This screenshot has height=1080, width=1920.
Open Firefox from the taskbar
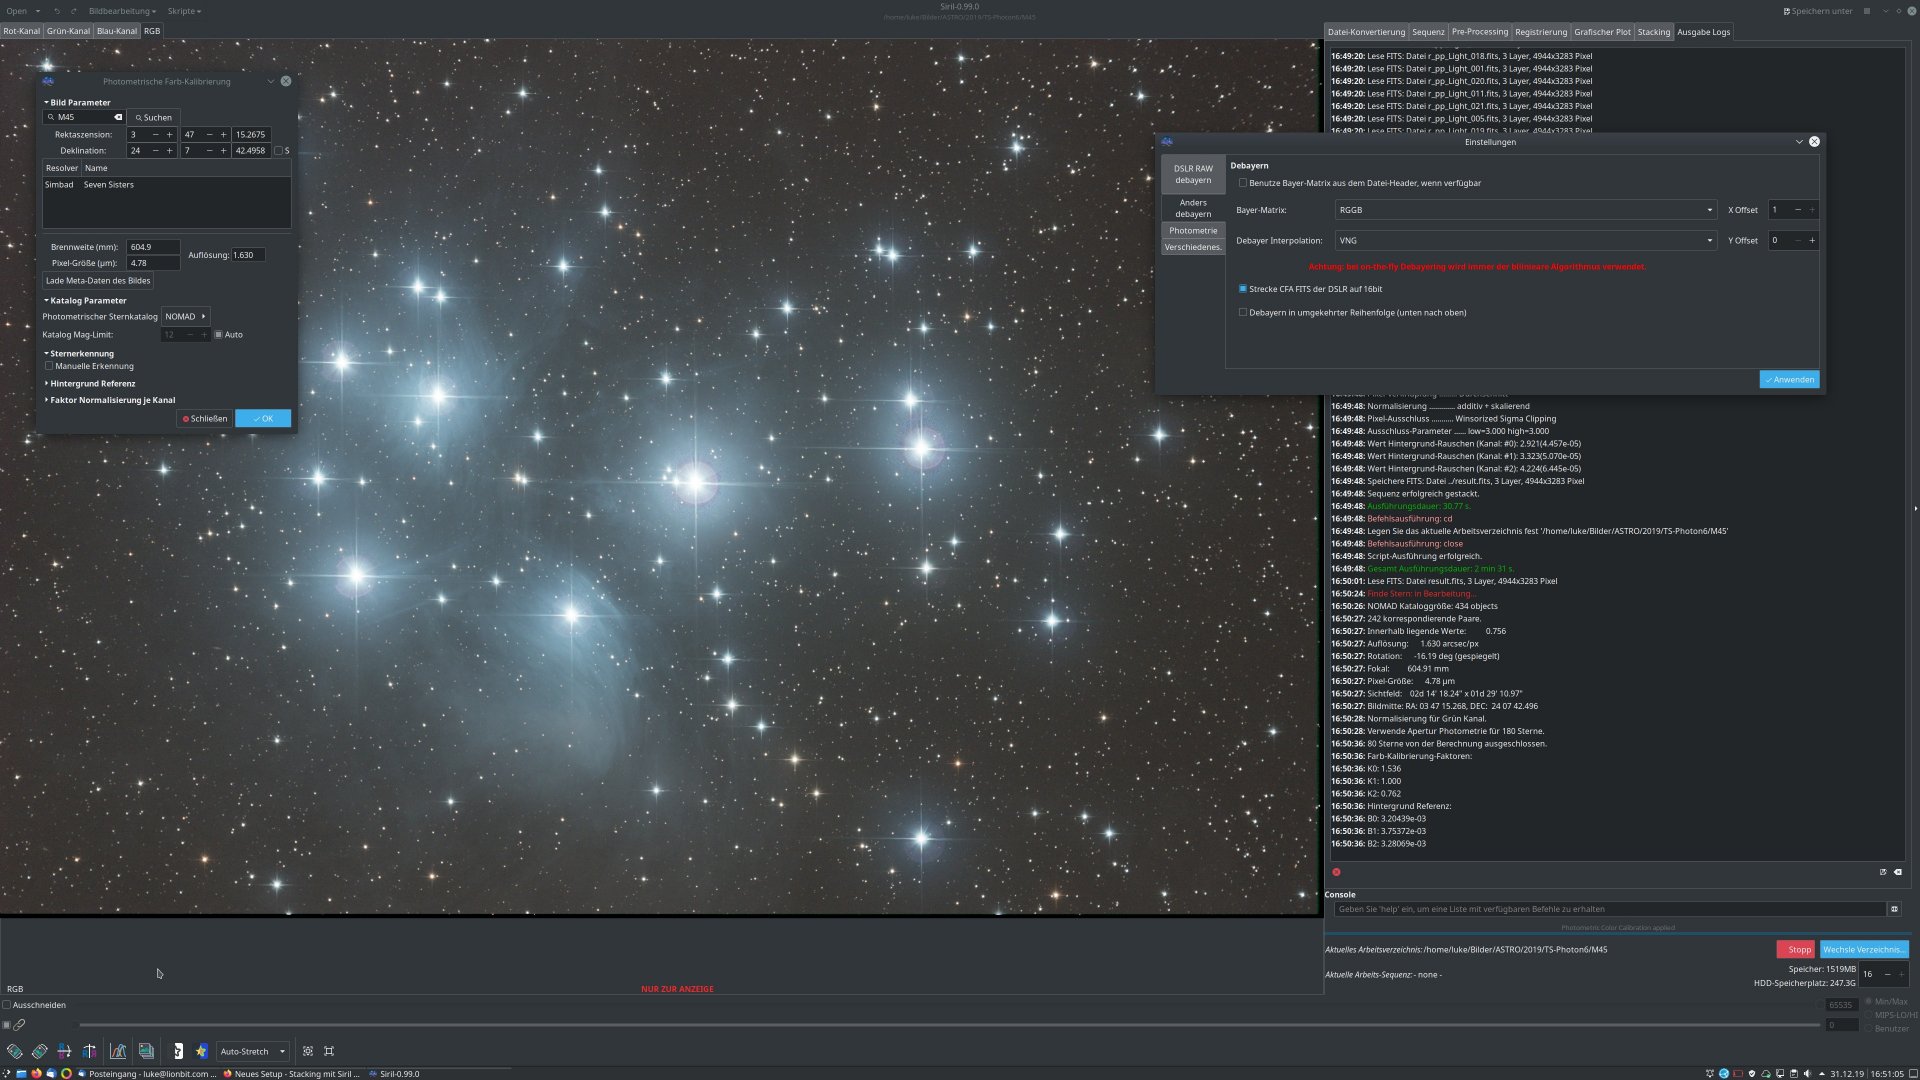(x=36, y=1074)
